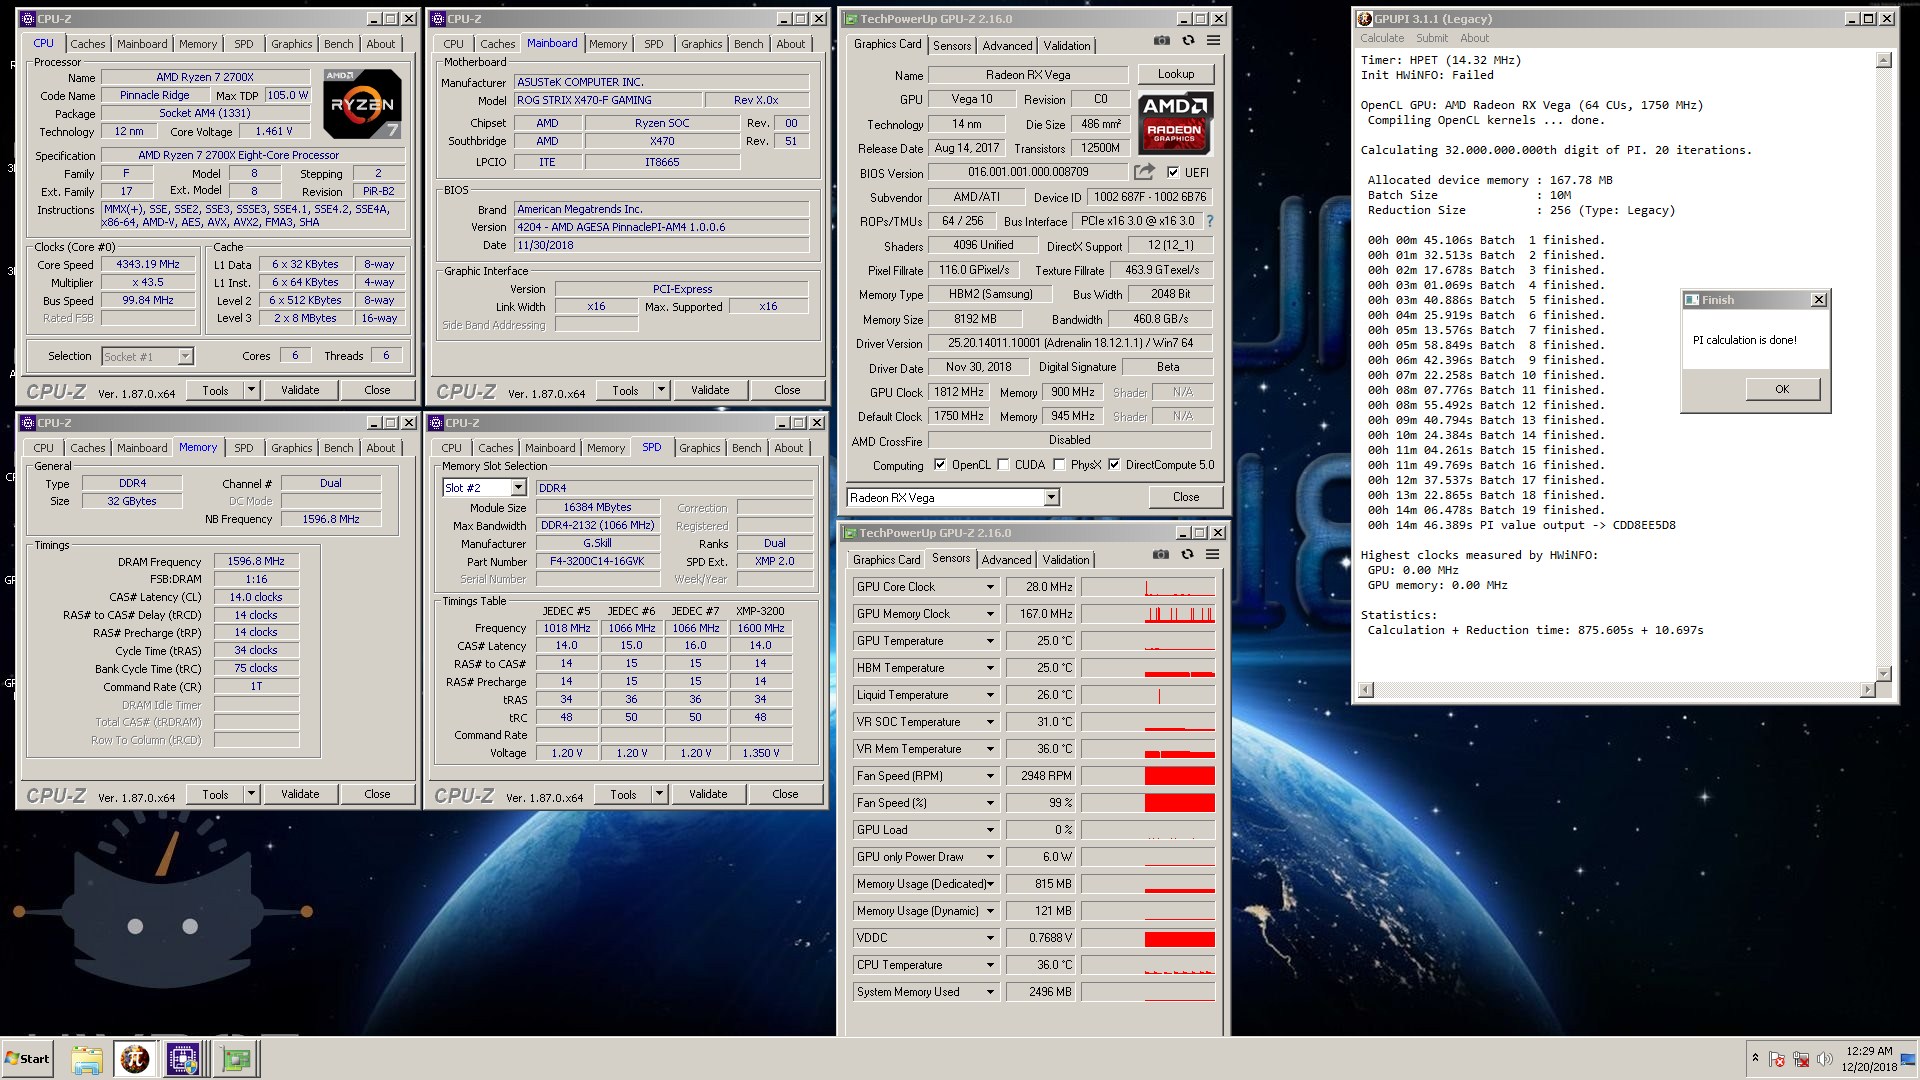Click BIOS export share icon in GPU-Z
Image resolution: width=1920 pixels, height=1080 pixels.
[1144, 172]
